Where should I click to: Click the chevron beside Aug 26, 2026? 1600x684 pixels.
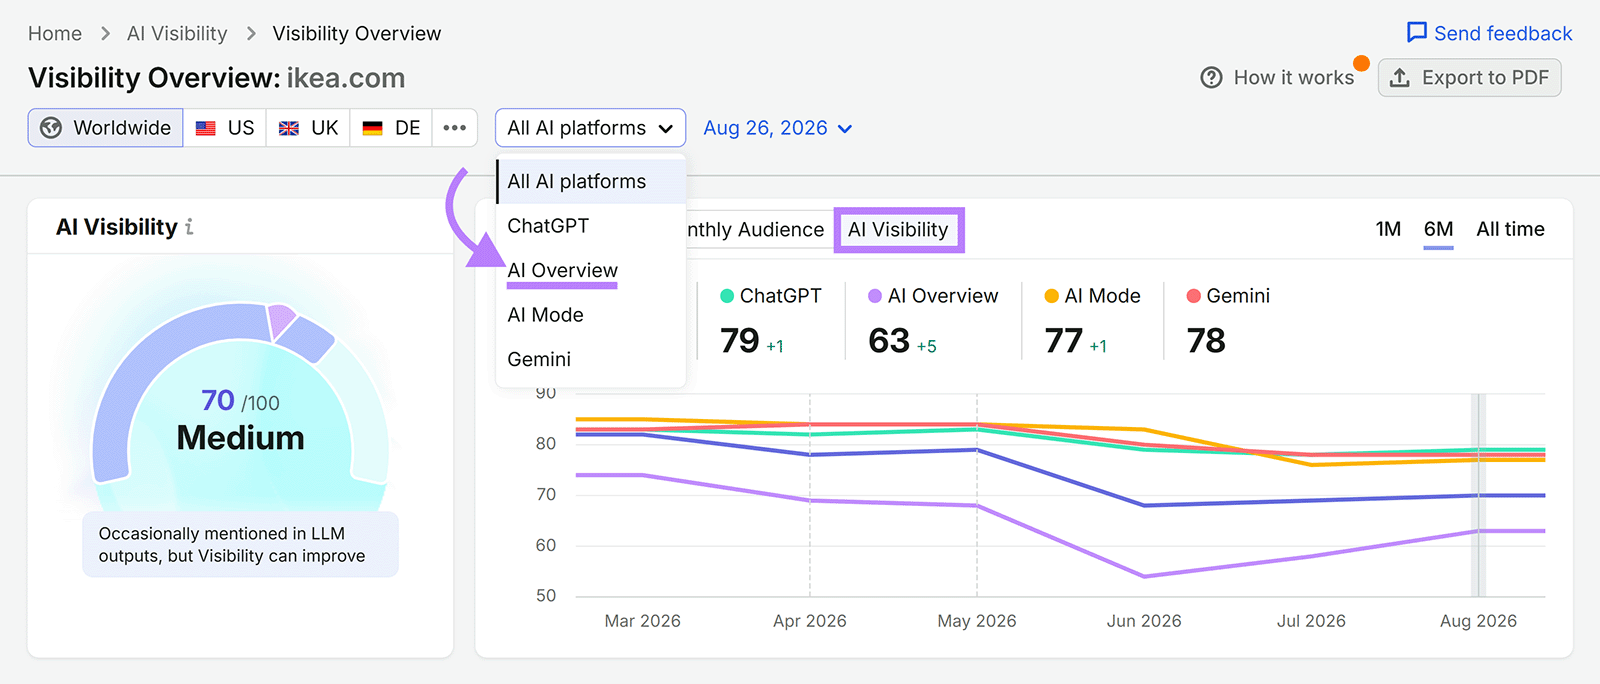pyautogui.click(x=845, y=129)
